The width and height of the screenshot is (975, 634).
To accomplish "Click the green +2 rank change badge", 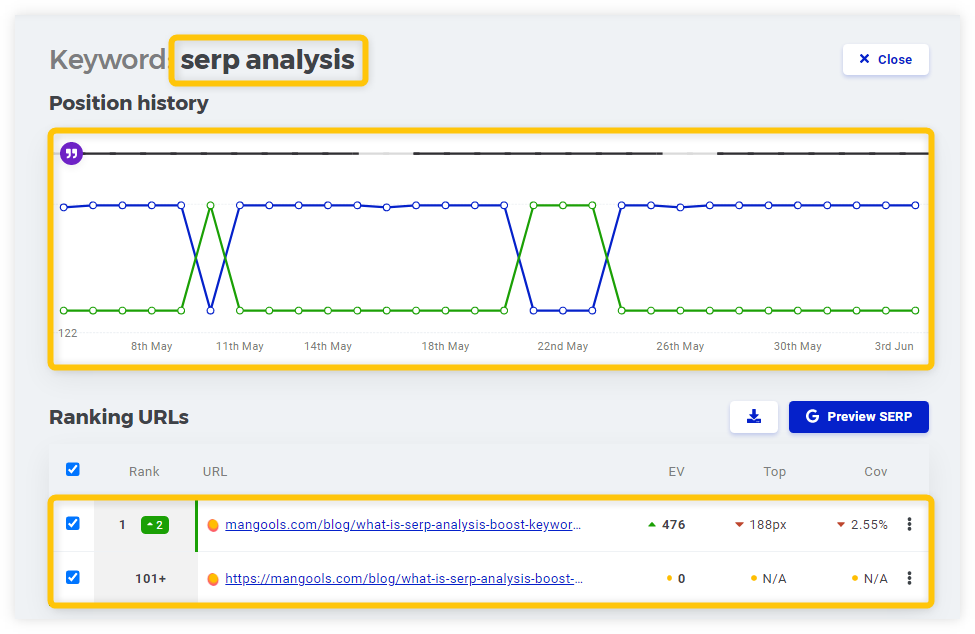I will pos(155,525).
